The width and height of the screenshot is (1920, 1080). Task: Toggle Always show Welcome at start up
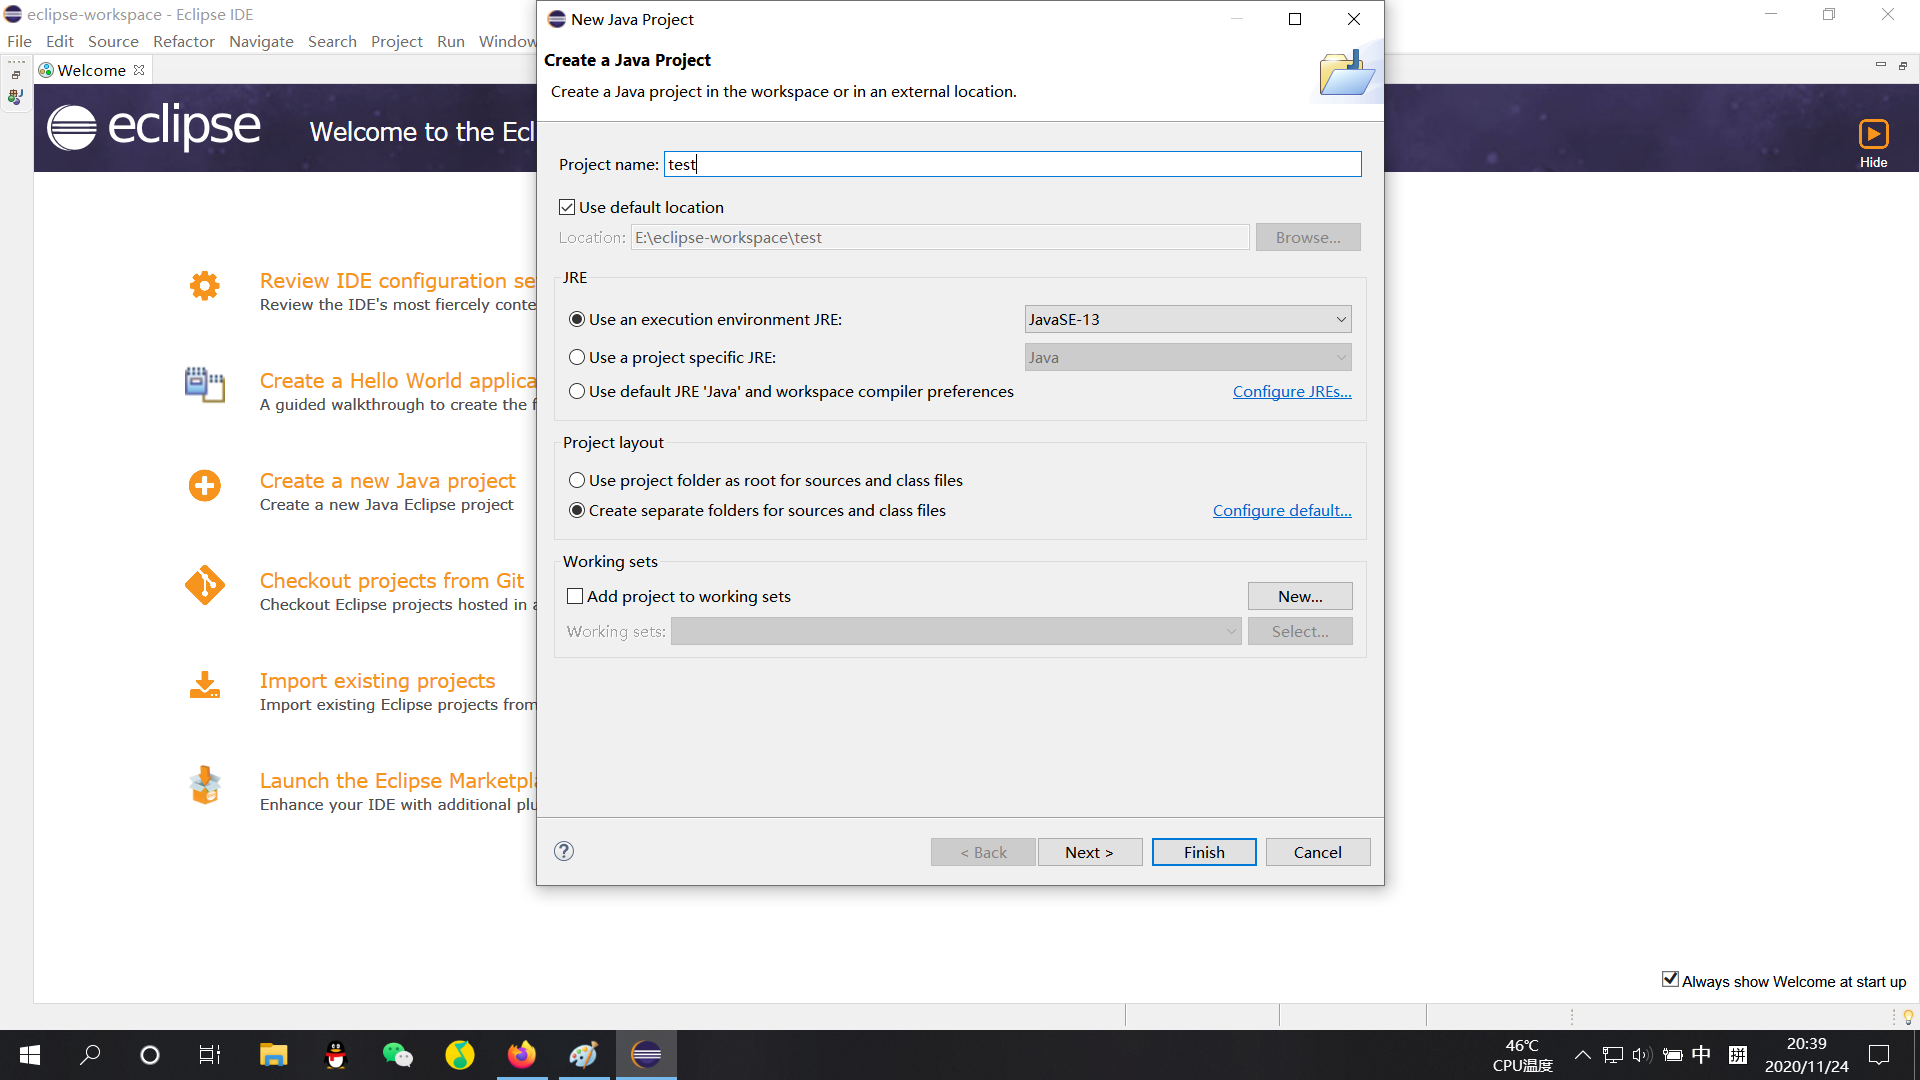(x=1670, y=980)
